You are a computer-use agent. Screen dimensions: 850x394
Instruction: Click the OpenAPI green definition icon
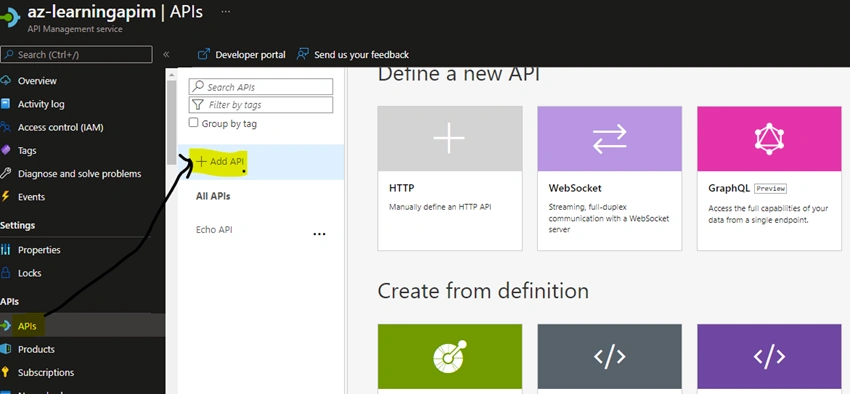tap(450, 356)
